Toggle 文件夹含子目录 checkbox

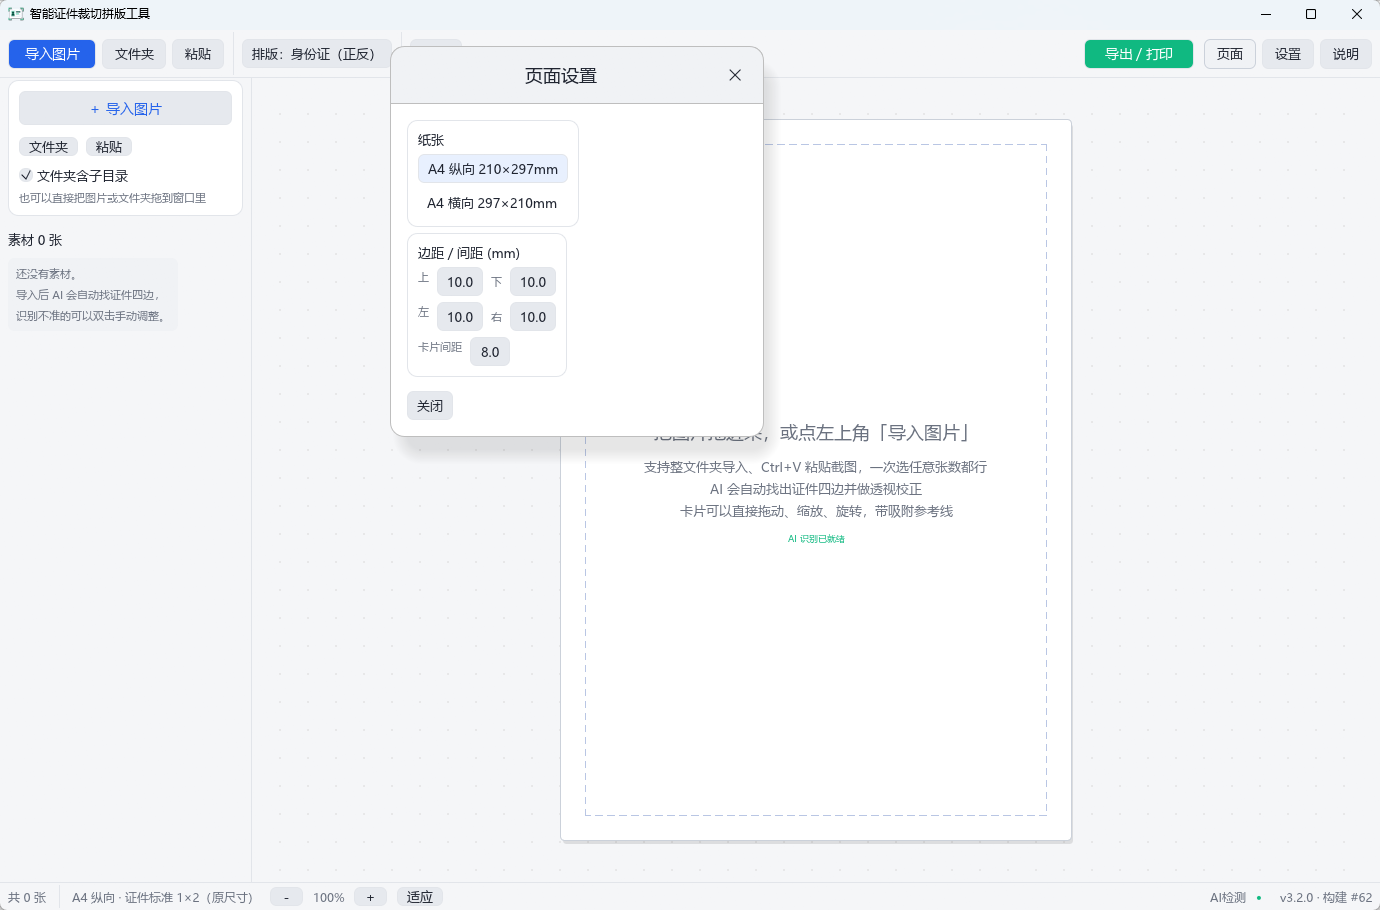click(74, 175)
